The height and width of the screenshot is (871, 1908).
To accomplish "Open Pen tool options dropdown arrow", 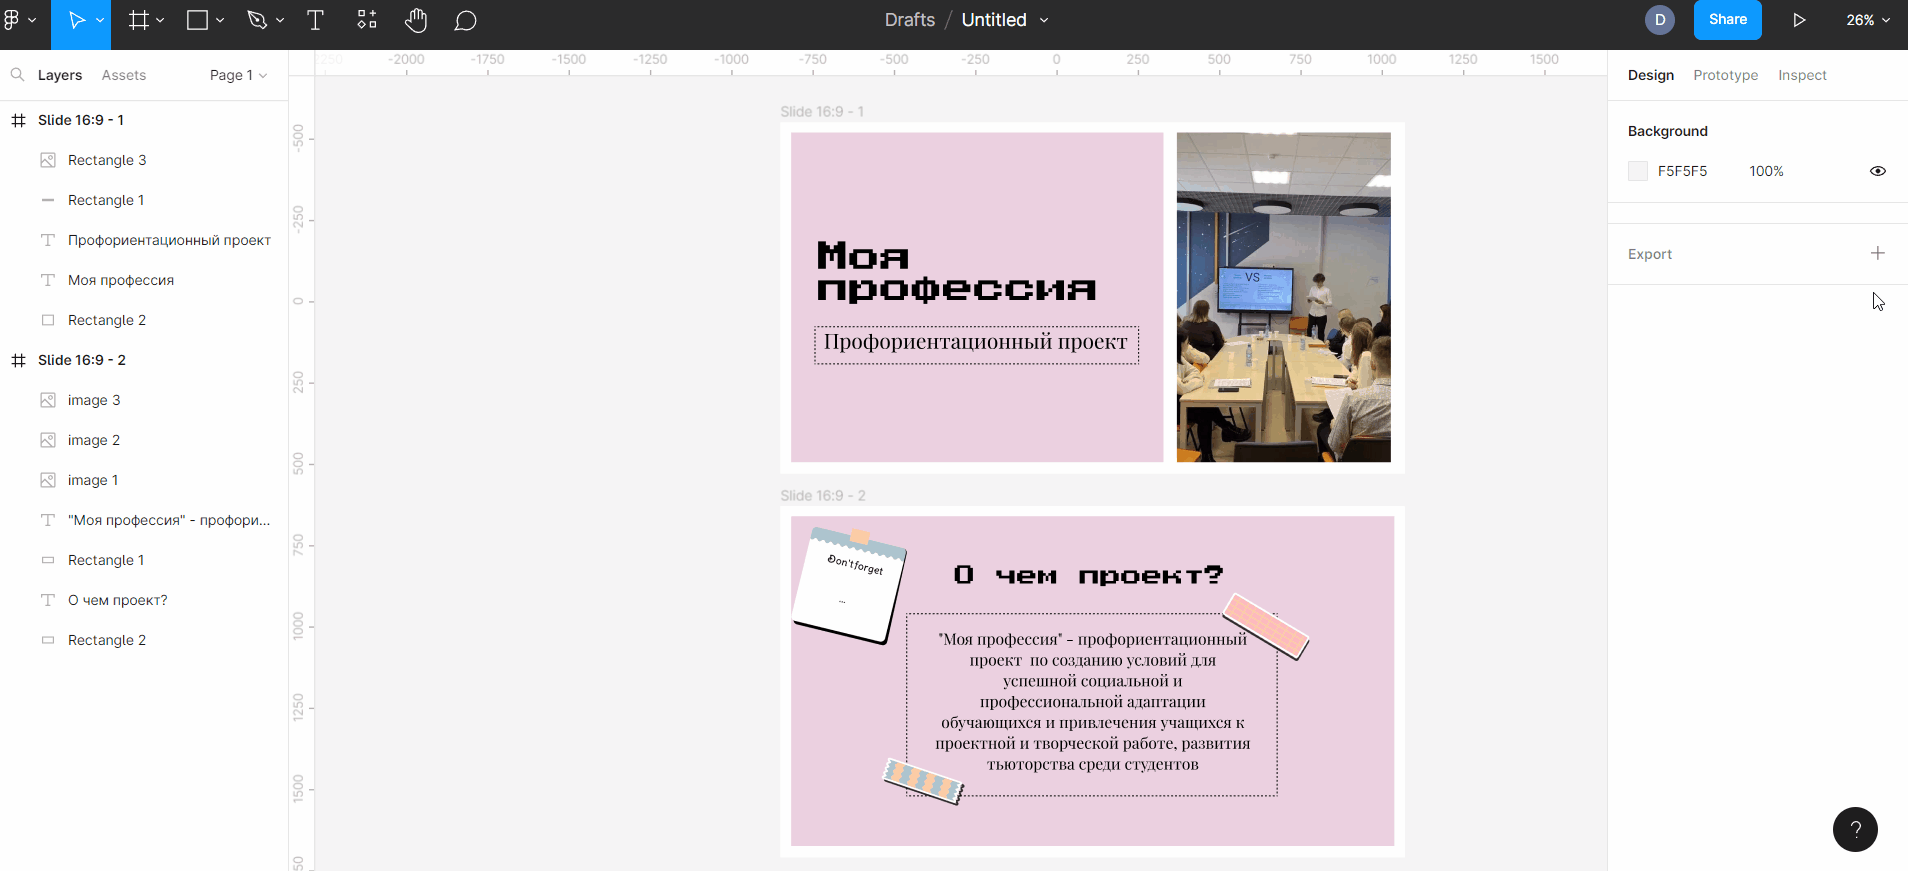I will [280, 20].
